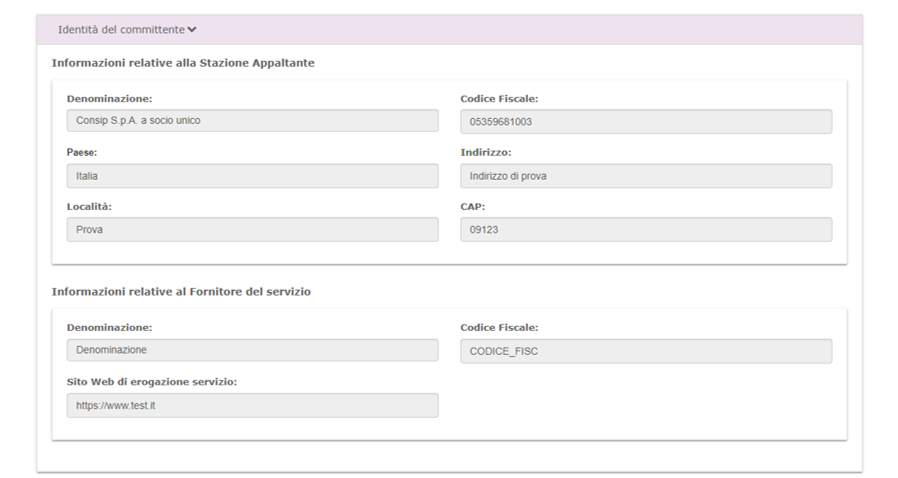Click the Informazioni relative al Fornitore del servizio heading
The image size is (898, 478).
click(x=181, y=291)
